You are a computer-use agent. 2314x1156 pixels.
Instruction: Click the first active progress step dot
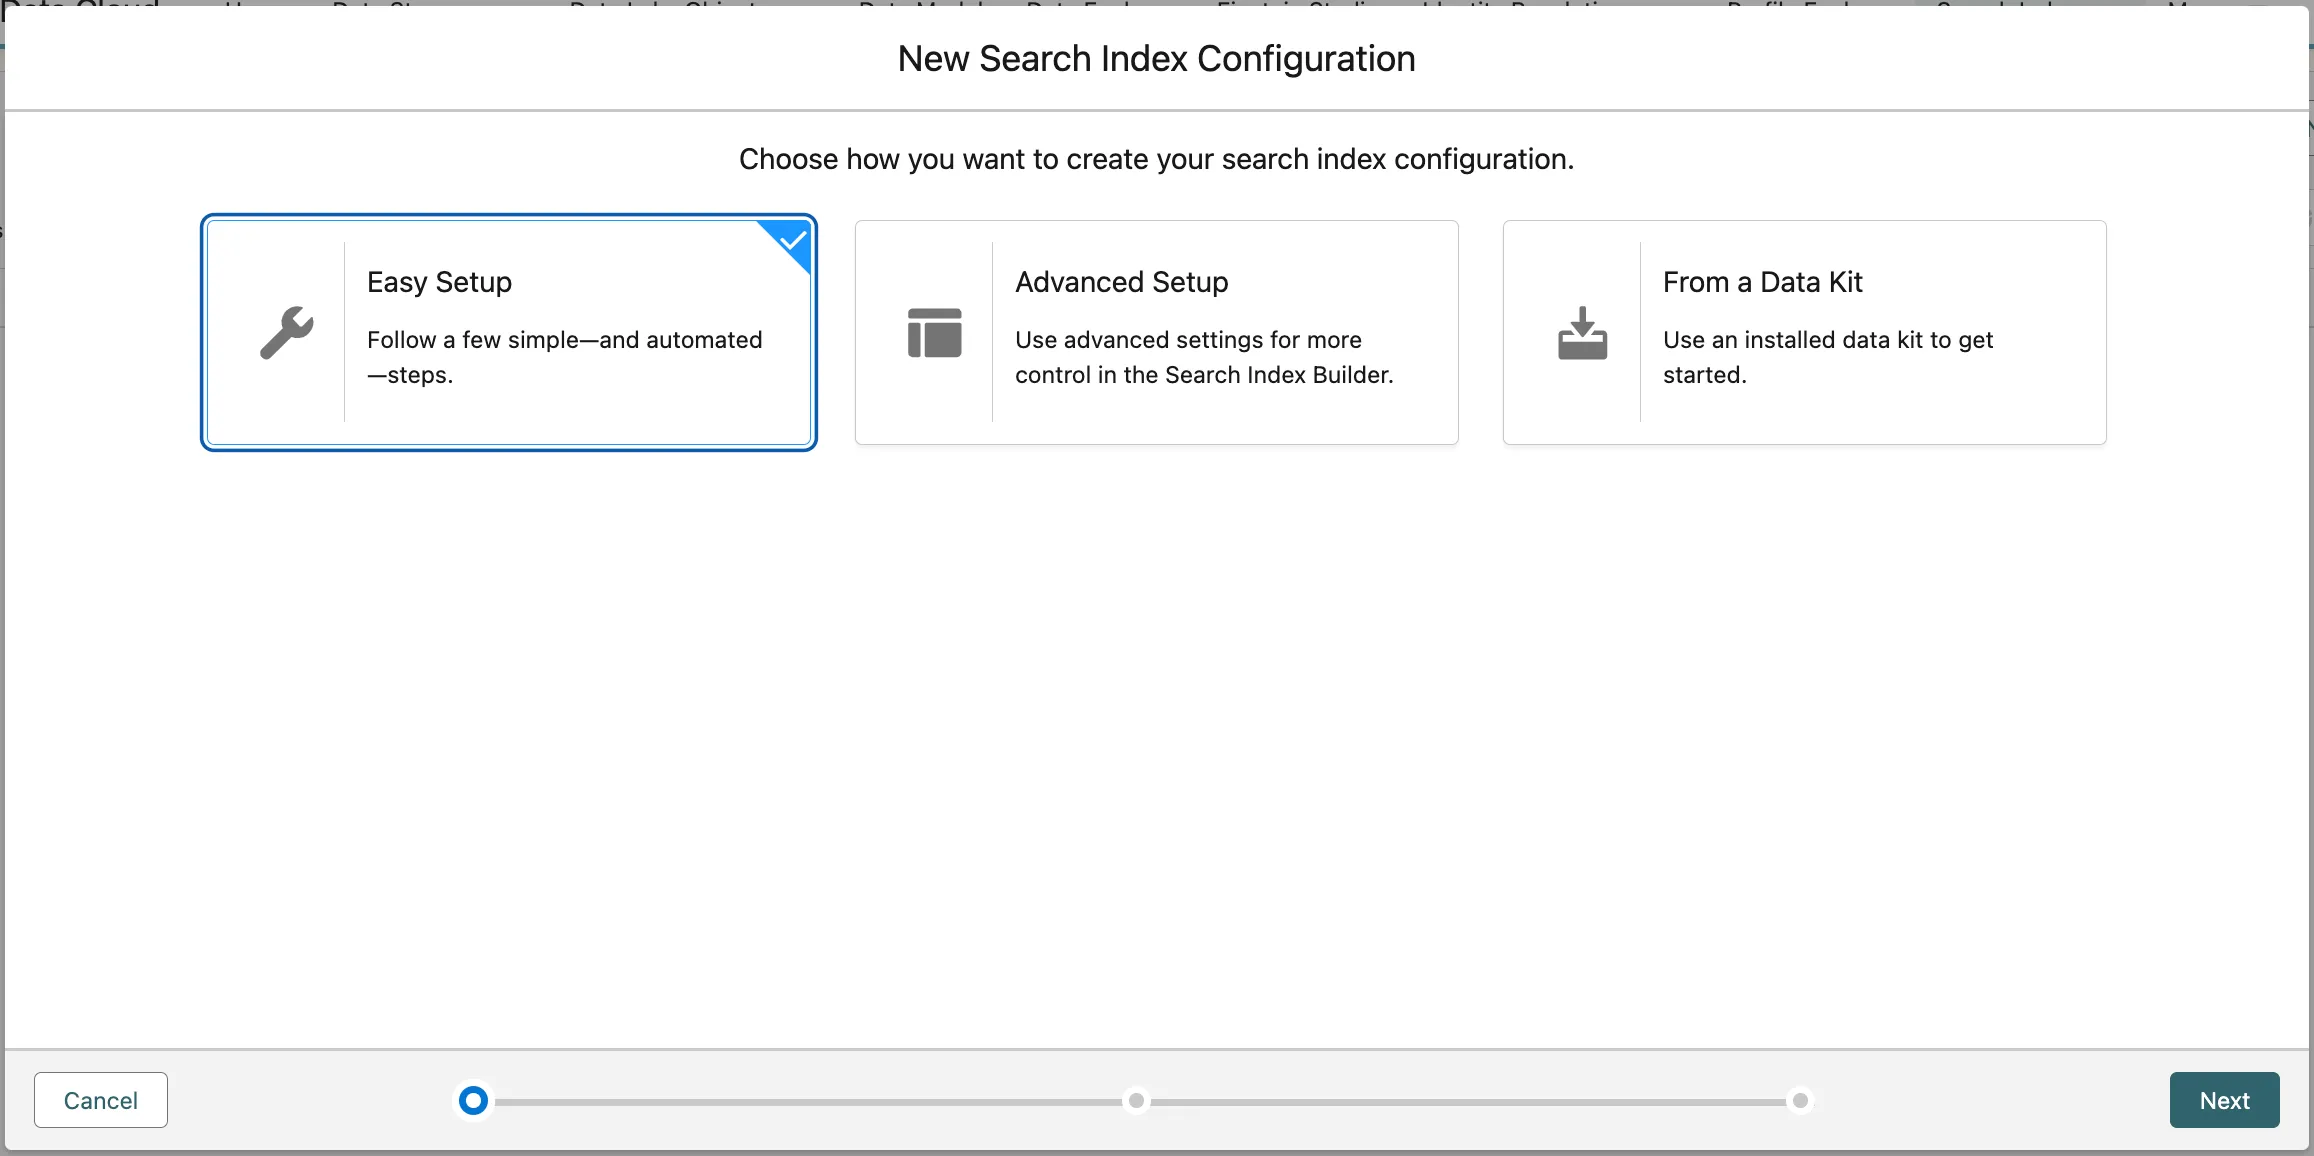coord(473,1100)
